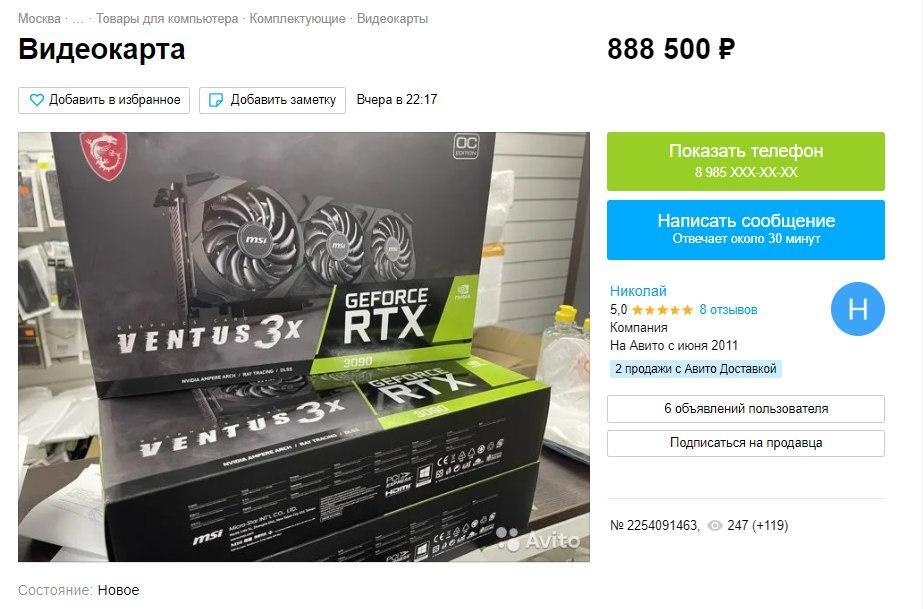Go to Товары для компьютера category

[x=167, y=18]
